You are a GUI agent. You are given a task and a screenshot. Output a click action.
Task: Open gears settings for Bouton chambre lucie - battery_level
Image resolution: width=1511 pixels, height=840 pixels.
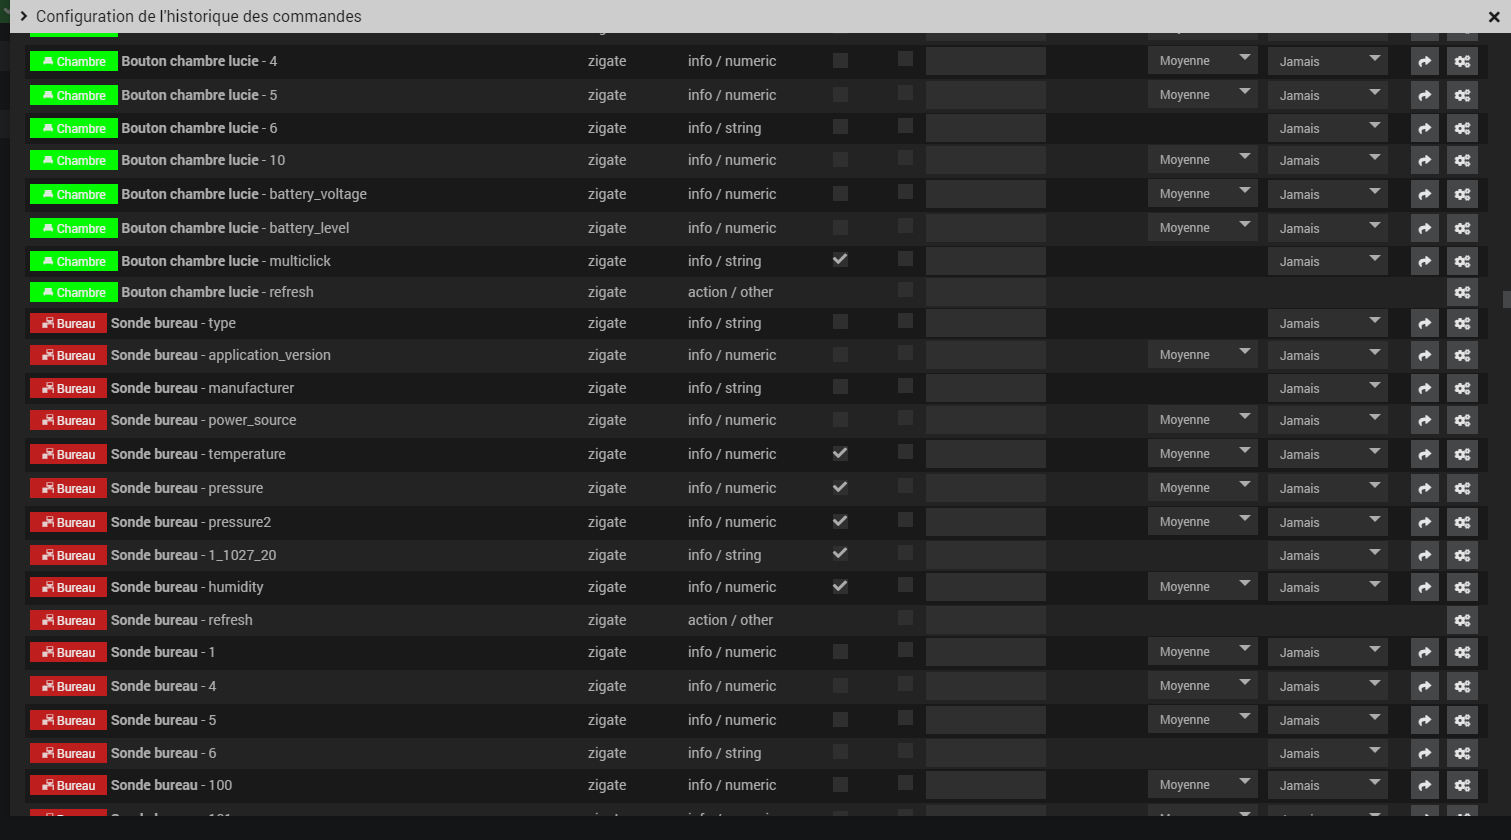pyautogui.click(x=1462, y=228)
